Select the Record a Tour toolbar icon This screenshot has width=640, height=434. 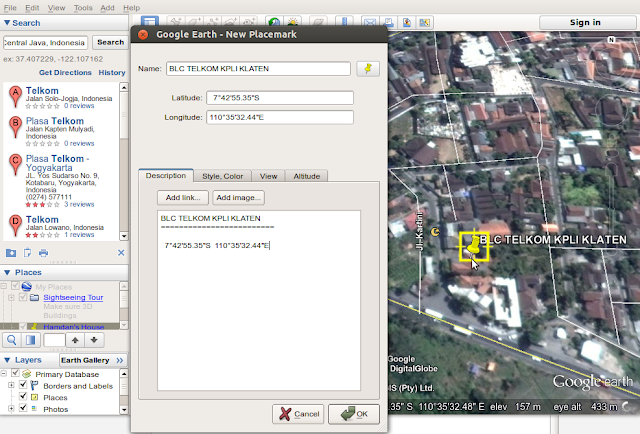[249, 22]
